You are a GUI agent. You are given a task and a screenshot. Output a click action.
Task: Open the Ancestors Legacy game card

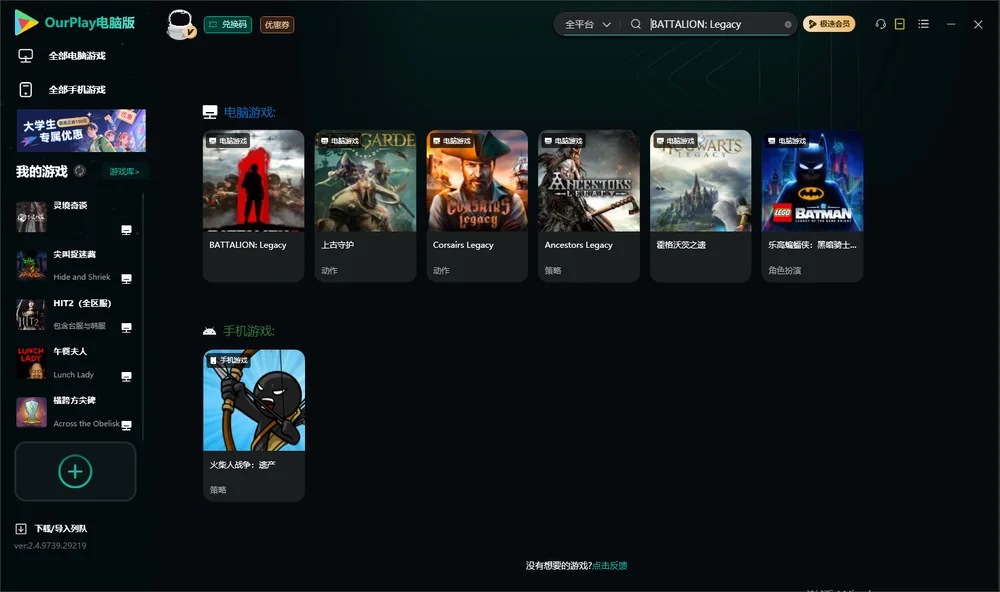pyautogui.click(x=589, y=206)
